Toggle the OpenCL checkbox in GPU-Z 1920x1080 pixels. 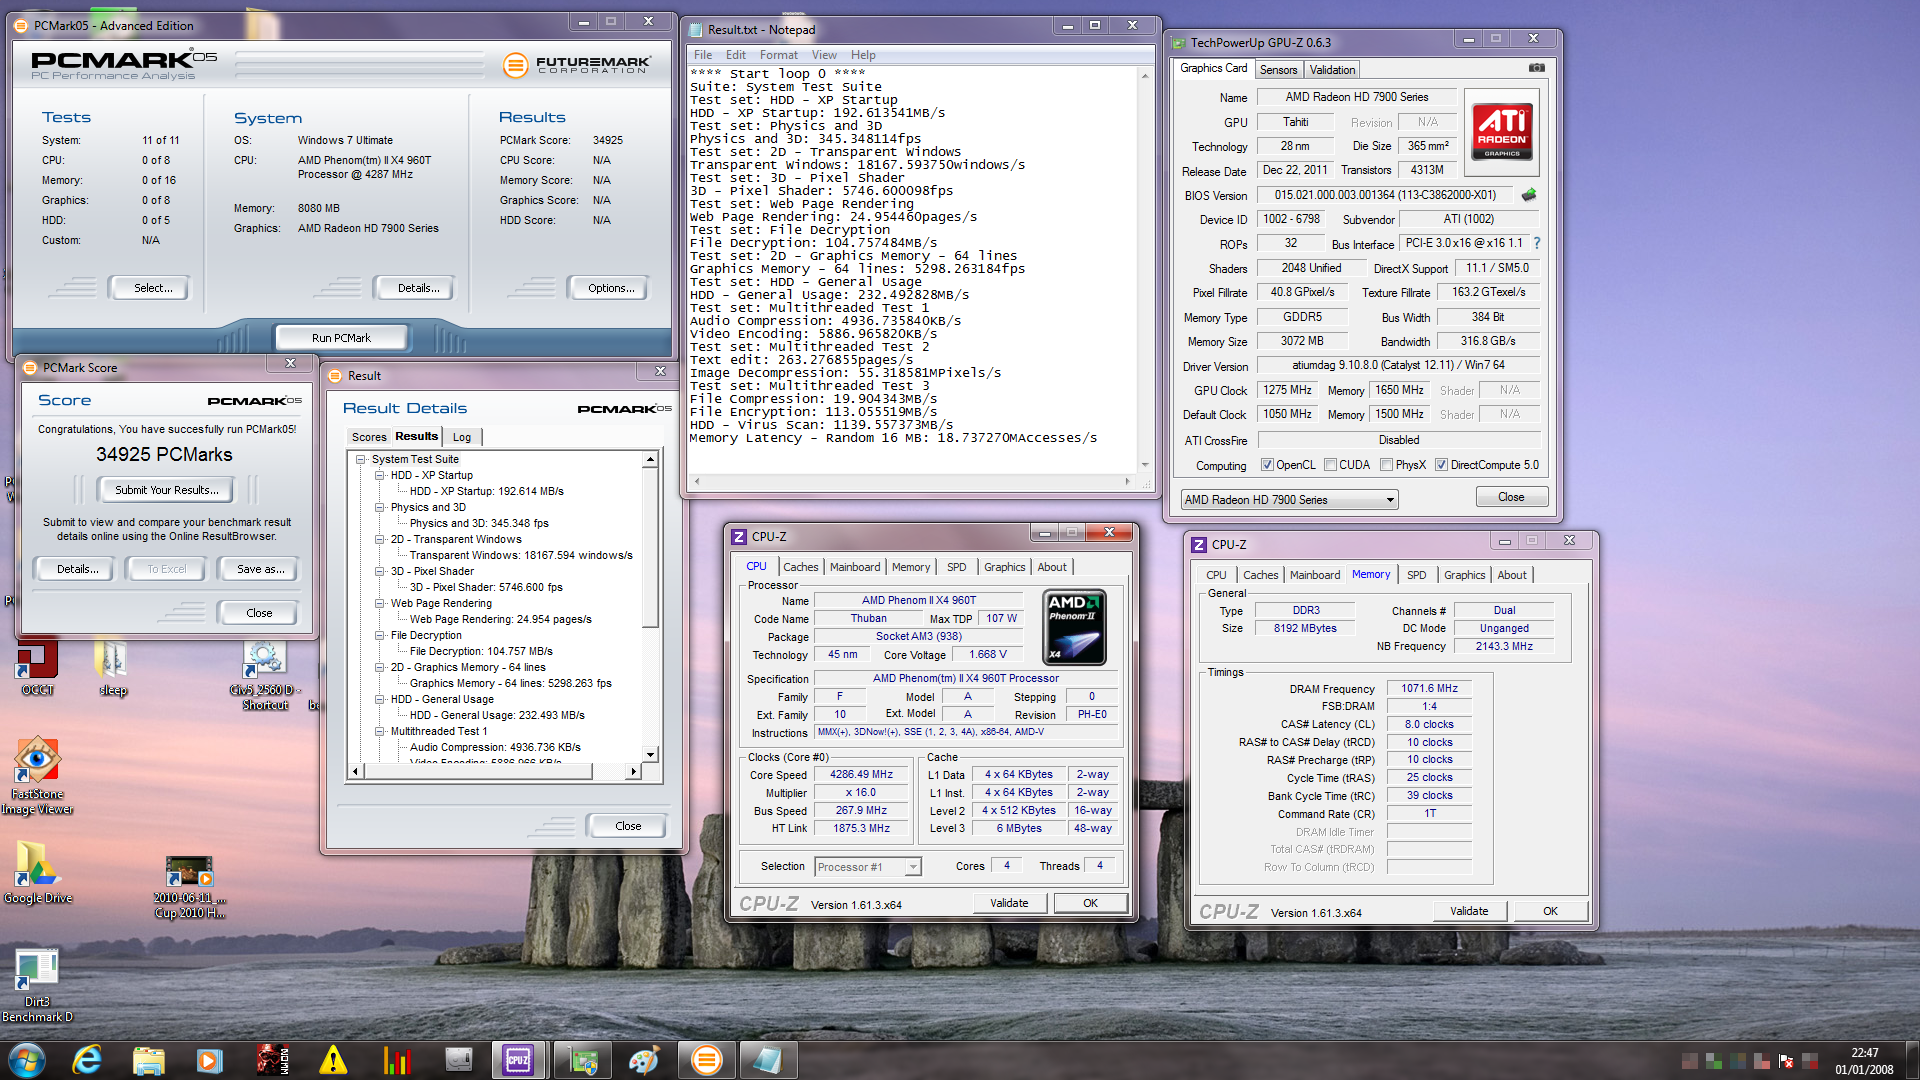point(1267,465)
